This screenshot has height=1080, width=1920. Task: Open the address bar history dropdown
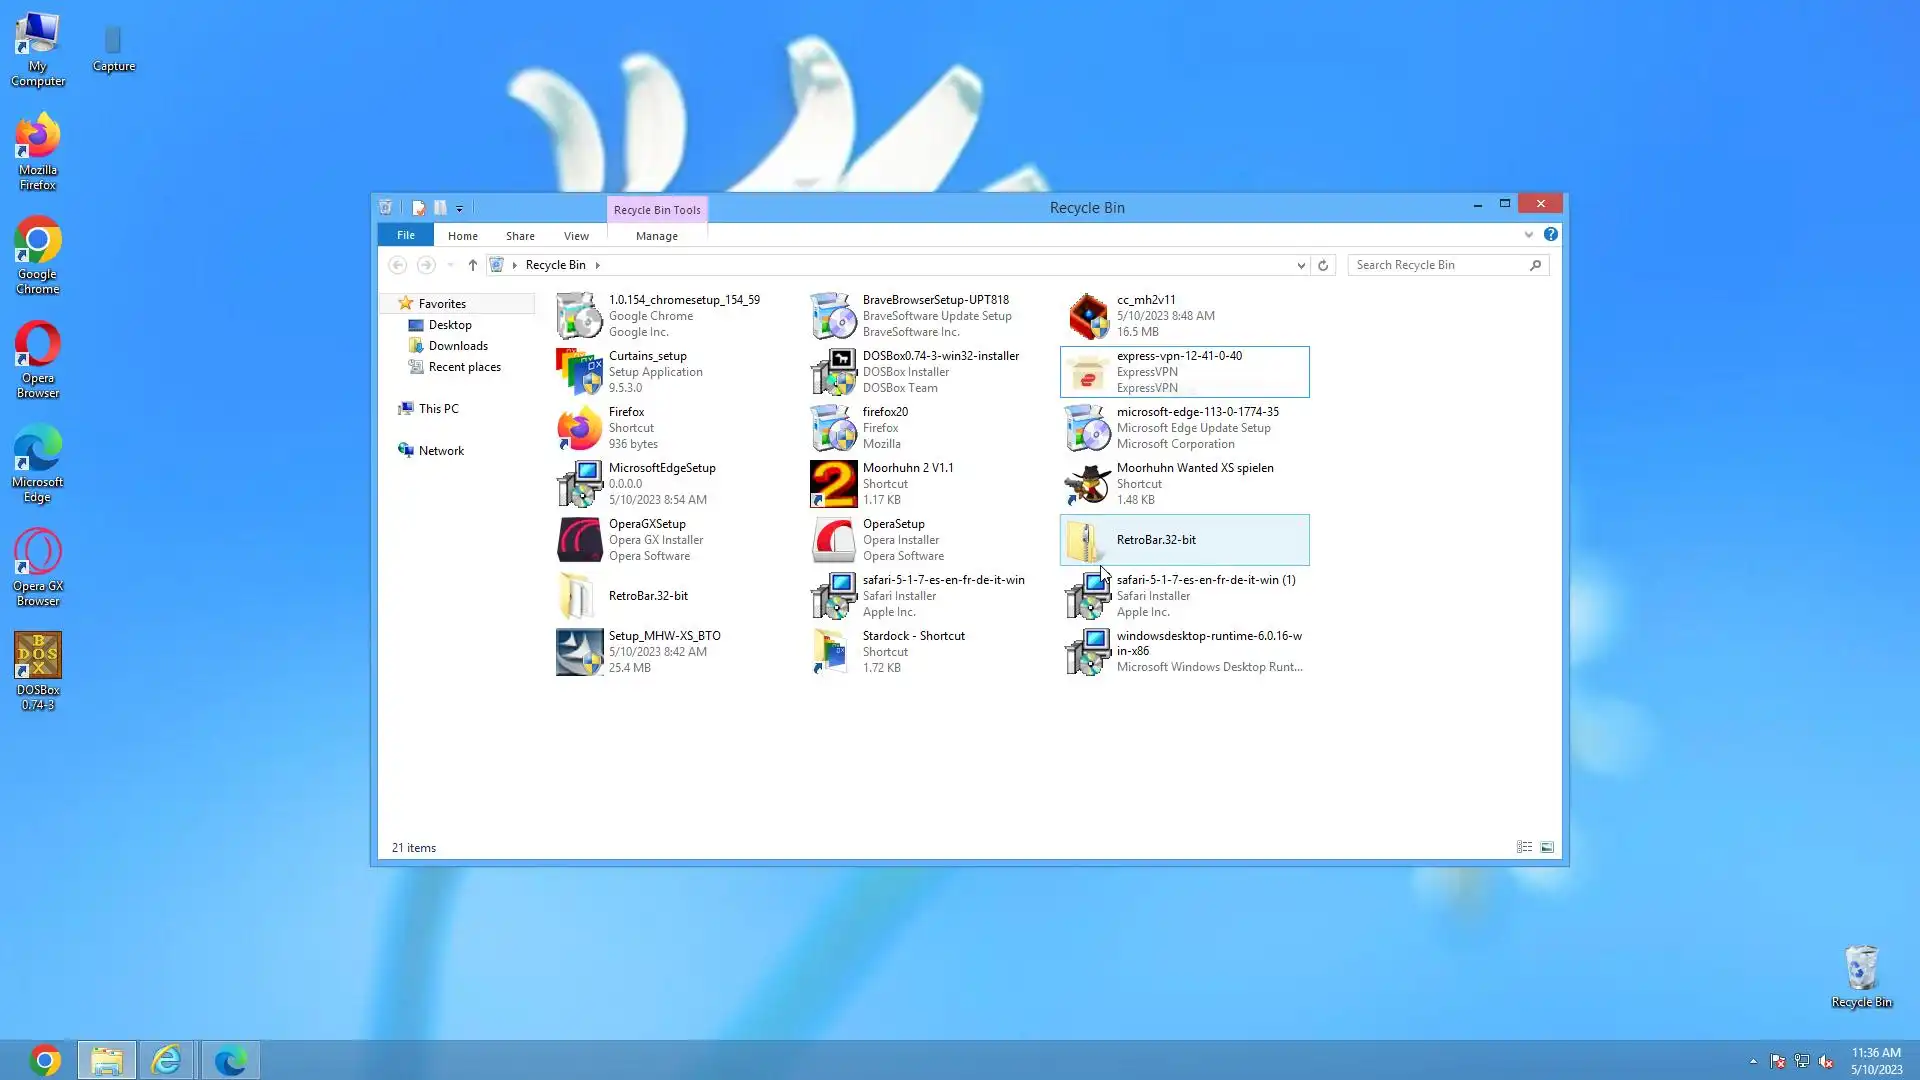pos(1300,265)
